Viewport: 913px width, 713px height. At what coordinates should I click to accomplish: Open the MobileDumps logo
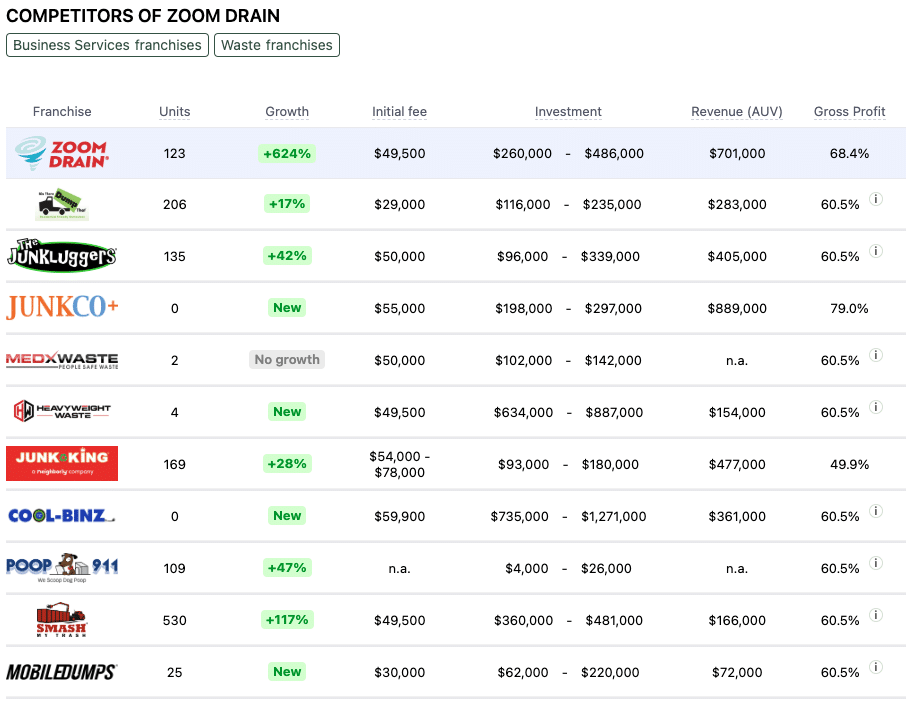(62, 672)
